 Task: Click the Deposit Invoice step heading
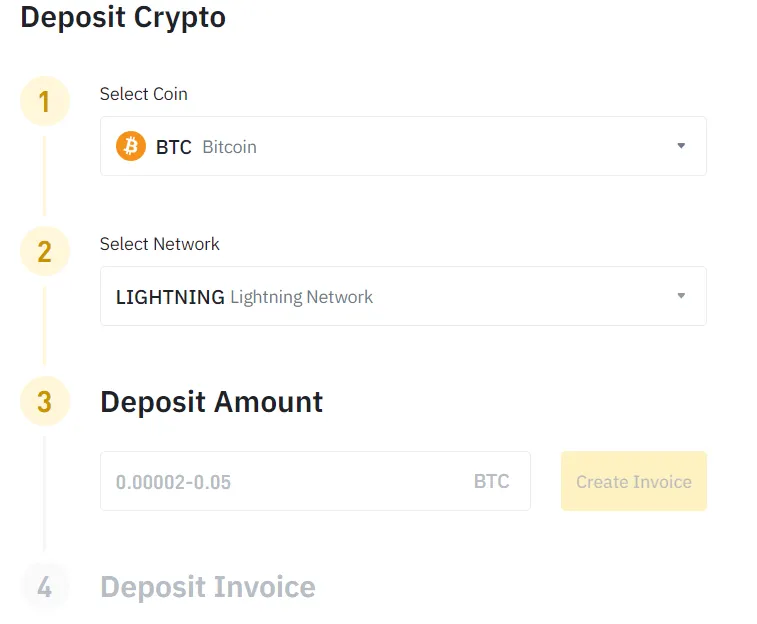(x=208, y=587)
